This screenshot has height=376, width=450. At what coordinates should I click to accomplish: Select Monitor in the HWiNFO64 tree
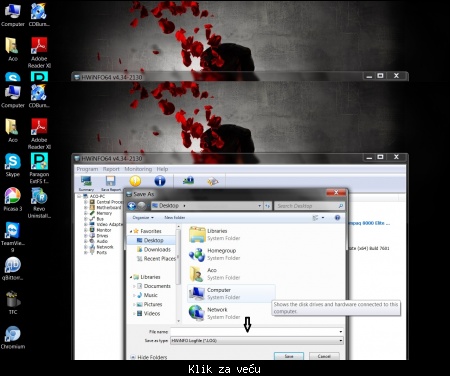coord(104,230)
